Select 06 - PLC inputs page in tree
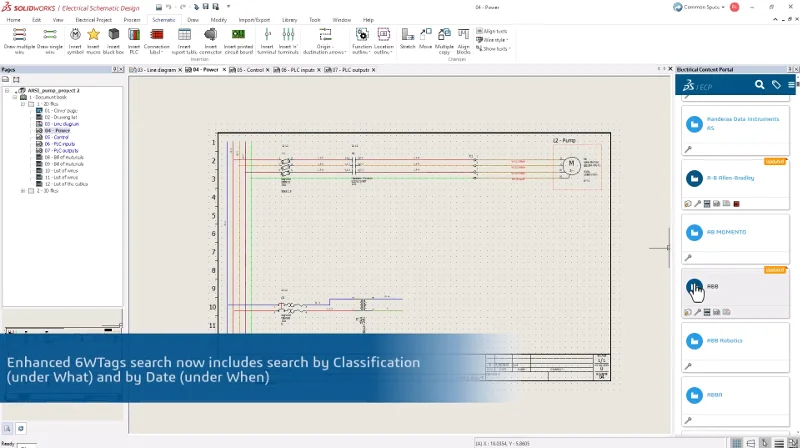 pyautogui.click(x=58, y=143)
